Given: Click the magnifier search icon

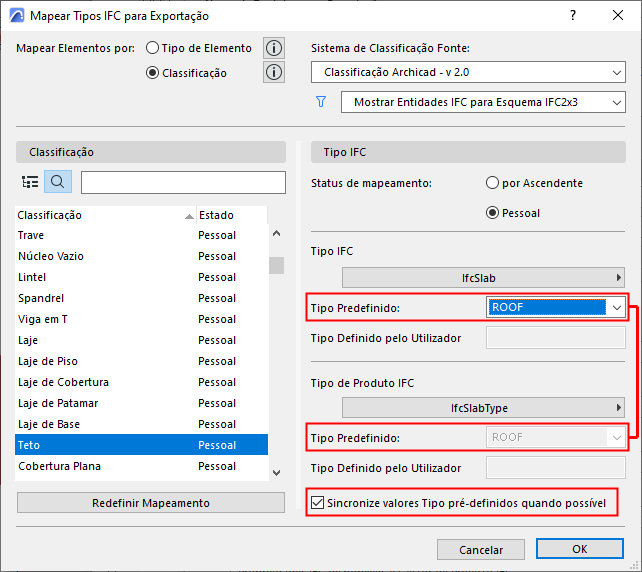Looking at the screenshot, I should pyautogui.click(x=58, y=182).
